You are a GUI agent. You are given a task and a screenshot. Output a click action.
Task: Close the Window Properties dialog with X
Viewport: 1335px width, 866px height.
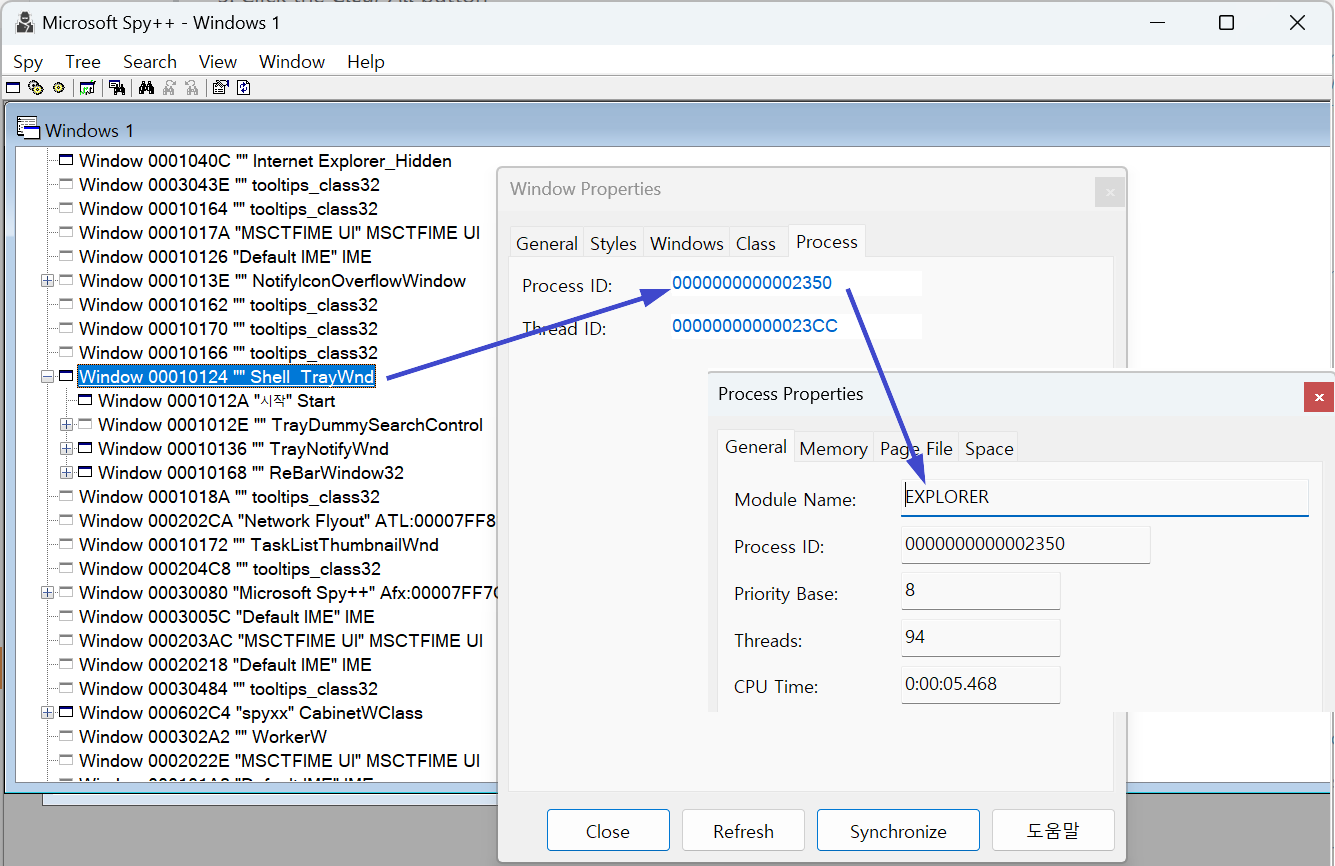point(1110,191)
